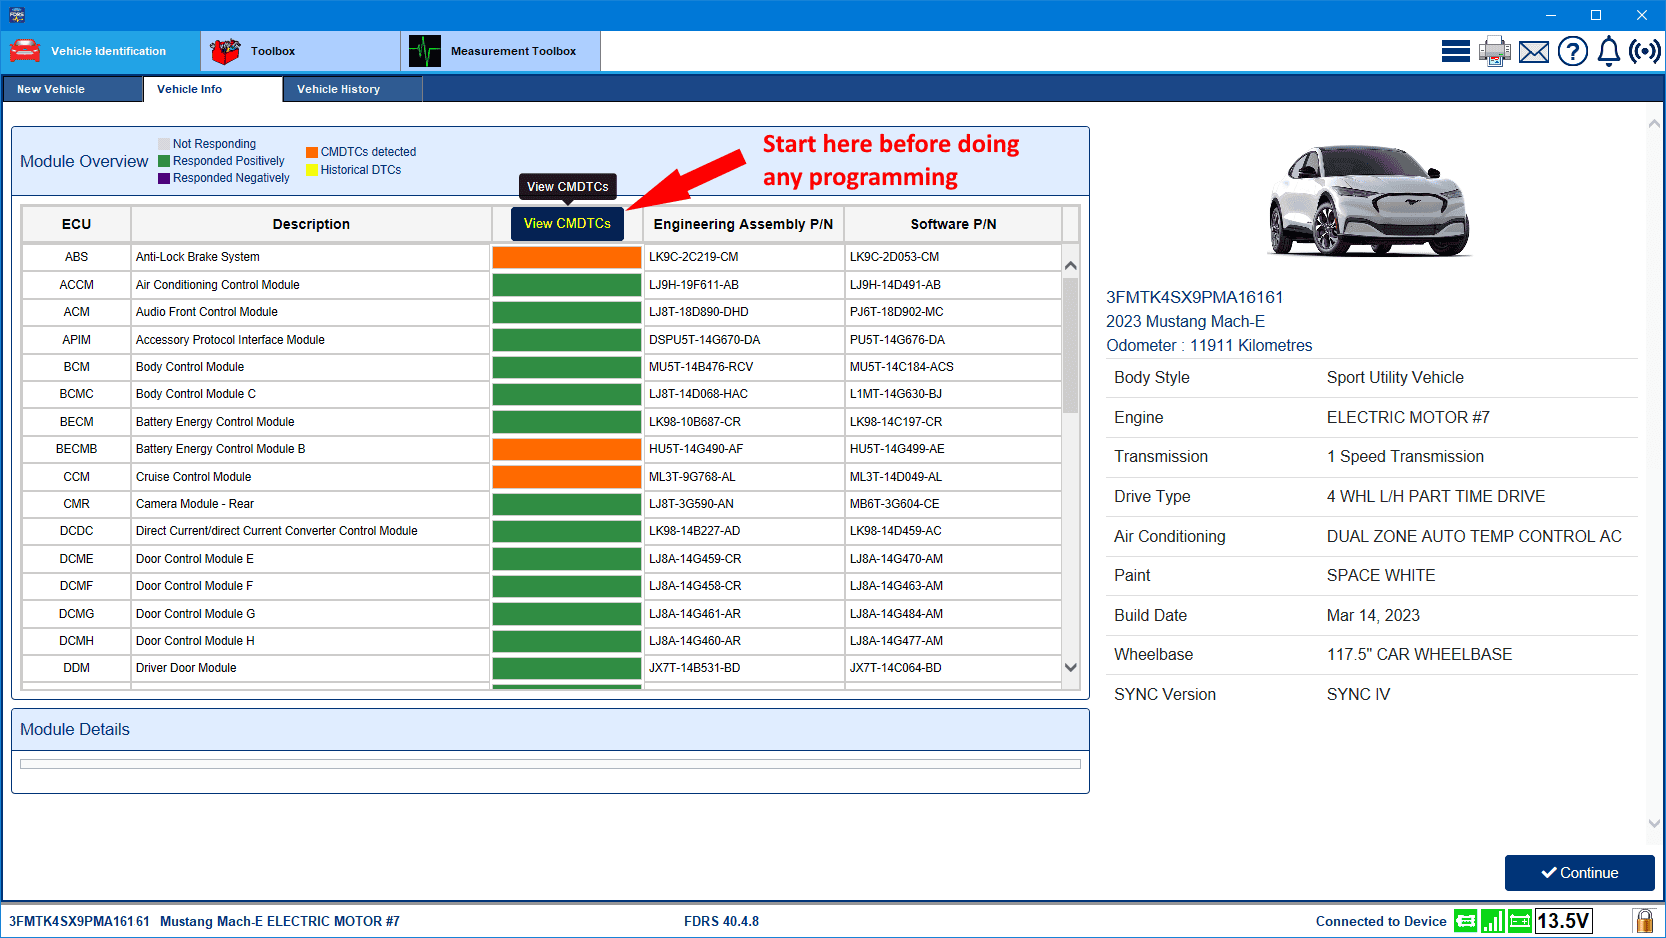Image resolution: width=1666 pixels, height=938 pixels.
Task: Click the help question mark icon
Action: tap(1572, 50)
